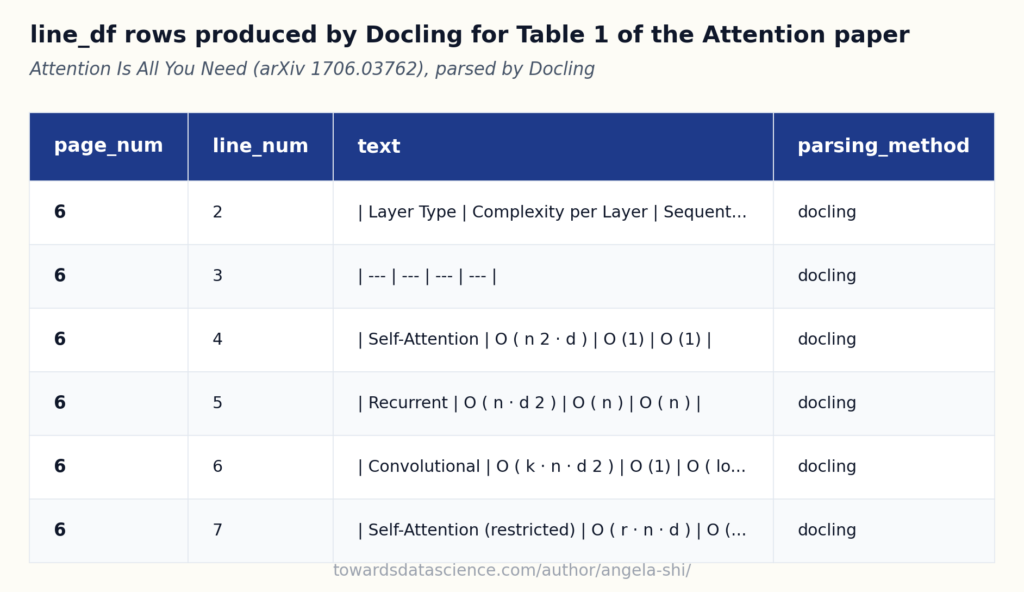
Task: Select the markdown separator row text
Action: pos(427,276)
